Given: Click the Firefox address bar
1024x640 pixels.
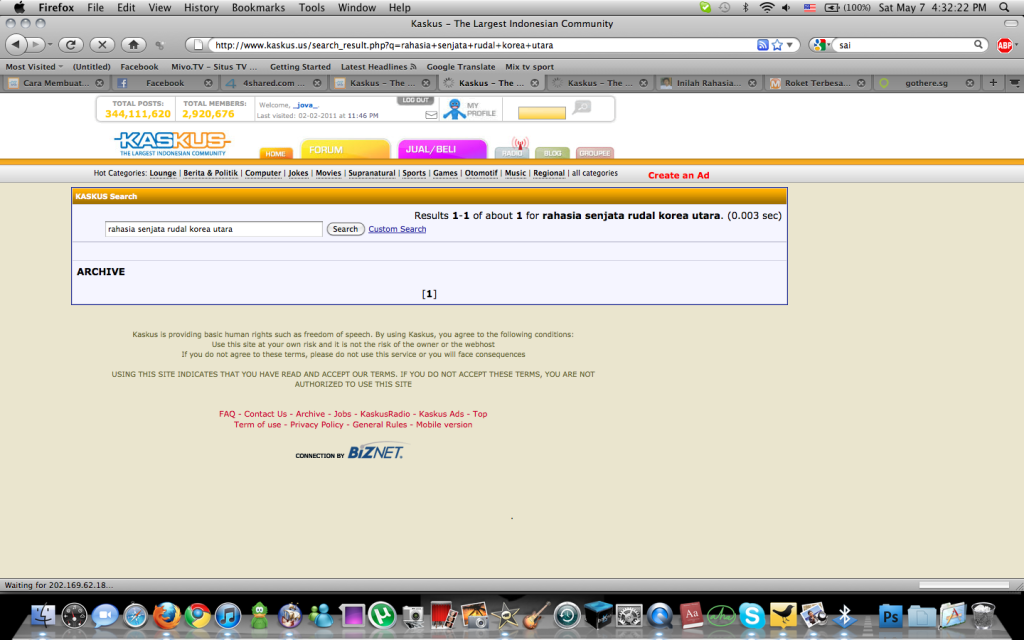Looking at the screenshot, I should pos(482,45).
